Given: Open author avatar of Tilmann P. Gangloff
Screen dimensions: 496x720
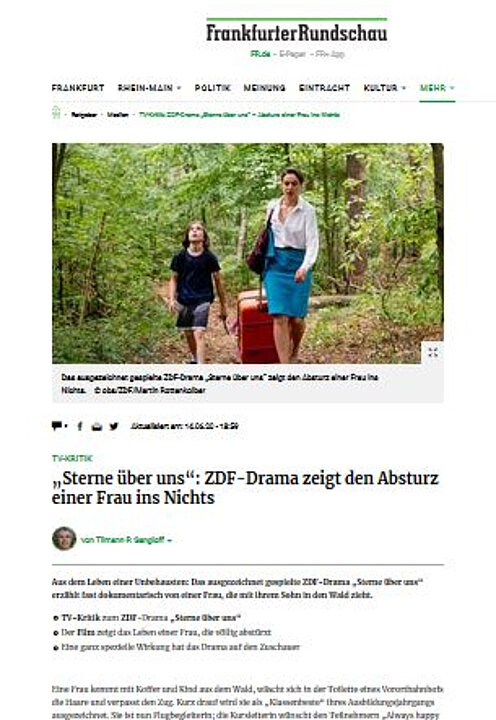Looking at the screenshot, I should tap(64, 539).
